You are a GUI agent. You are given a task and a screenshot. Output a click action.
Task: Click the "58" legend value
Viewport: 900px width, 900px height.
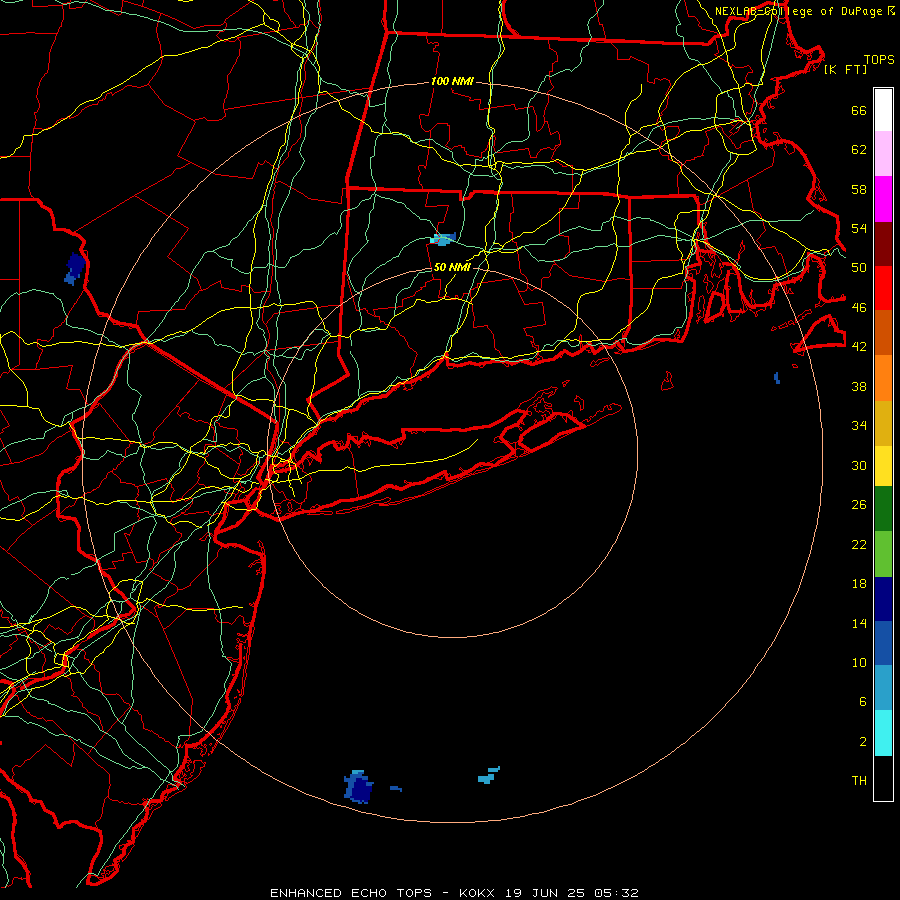point(859,189)
